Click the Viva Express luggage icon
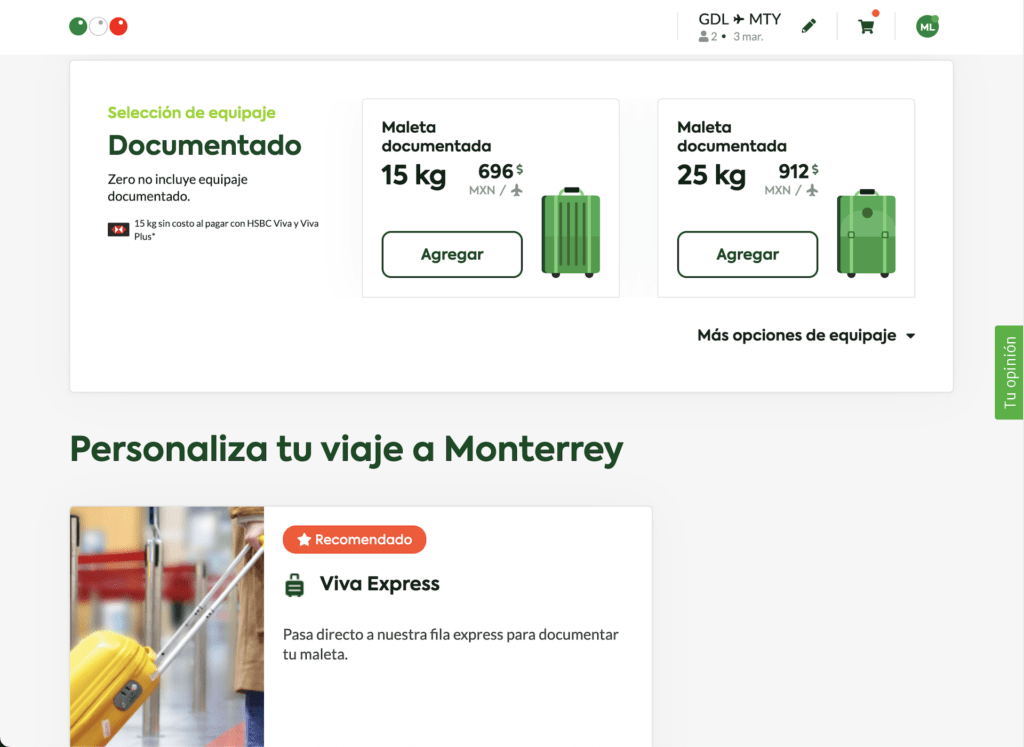Image resolution: width=1024 pixels, height=747 pixels. 295,585
